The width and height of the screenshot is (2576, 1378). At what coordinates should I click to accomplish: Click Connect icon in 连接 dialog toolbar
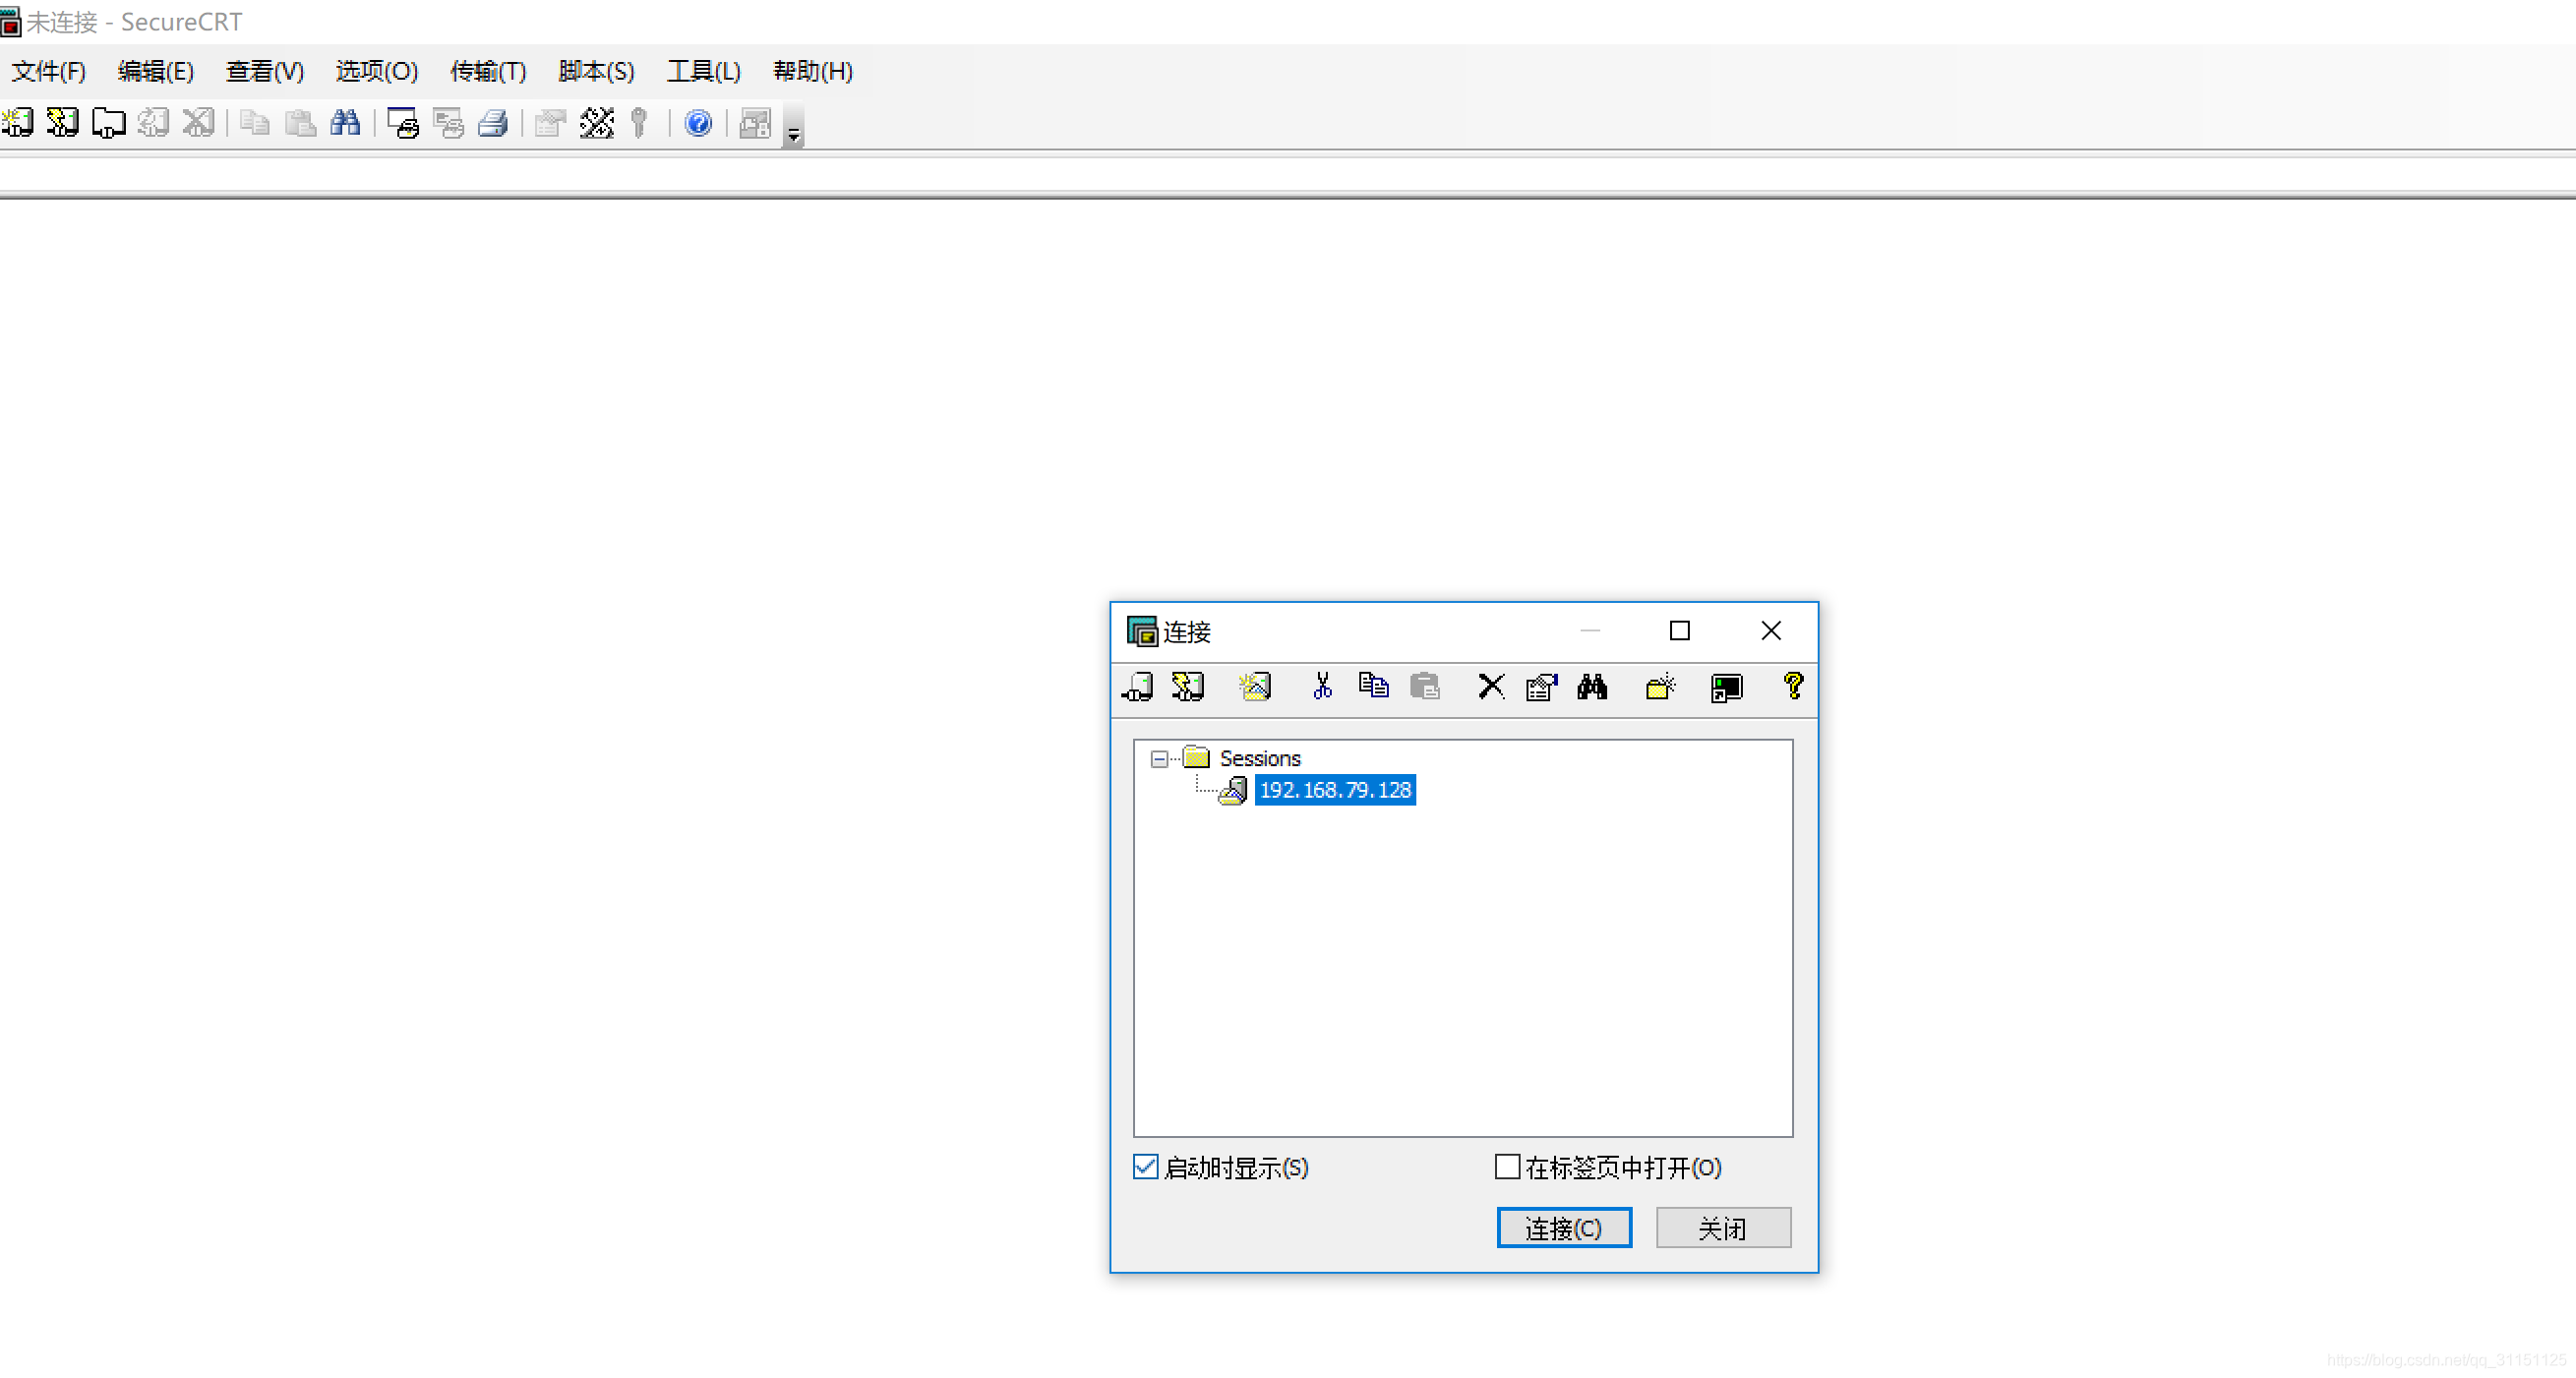pos(1138,687)
